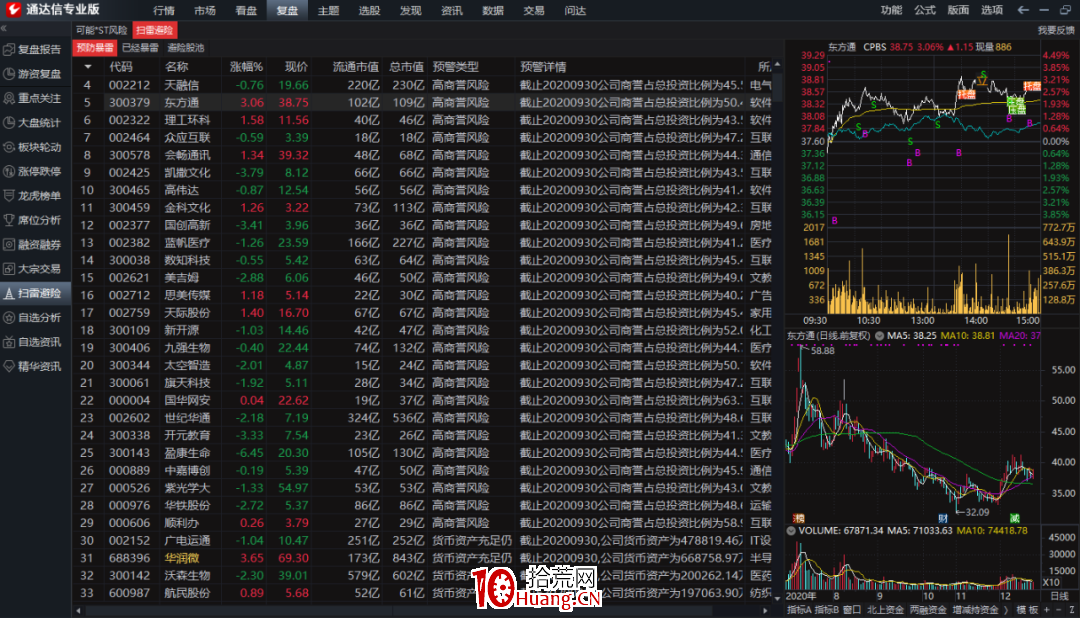Zoom out chart with minus icon
This screenshot has width=1080, height=618.
coord(1059,610)
